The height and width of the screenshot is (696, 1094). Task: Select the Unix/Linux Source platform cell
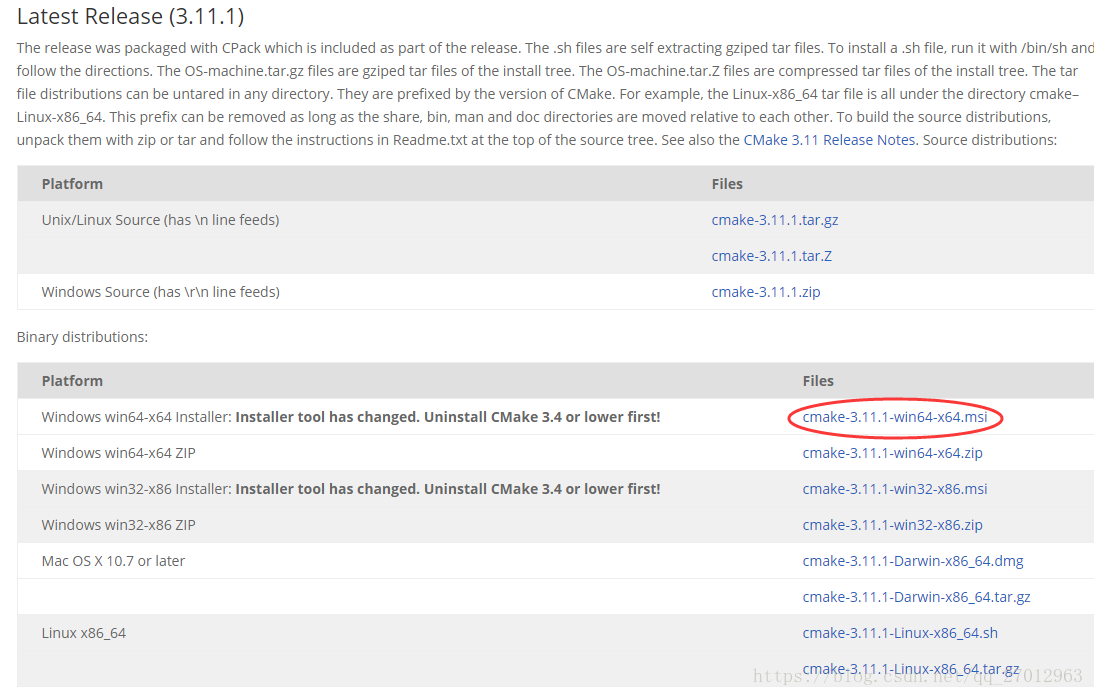[160, 220]
